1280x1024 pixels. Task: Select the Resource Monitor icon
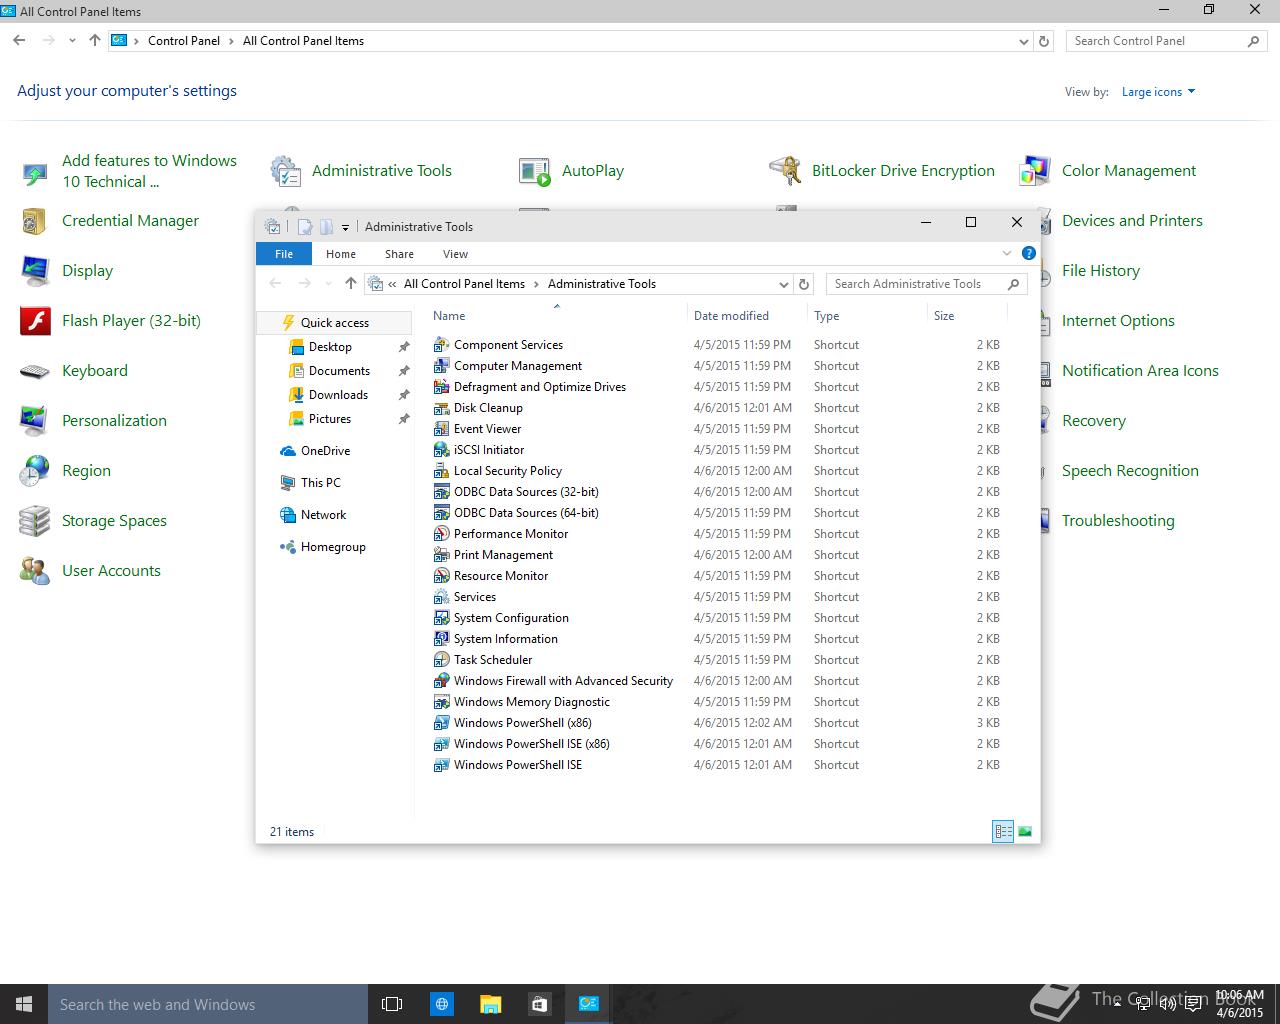441,576
